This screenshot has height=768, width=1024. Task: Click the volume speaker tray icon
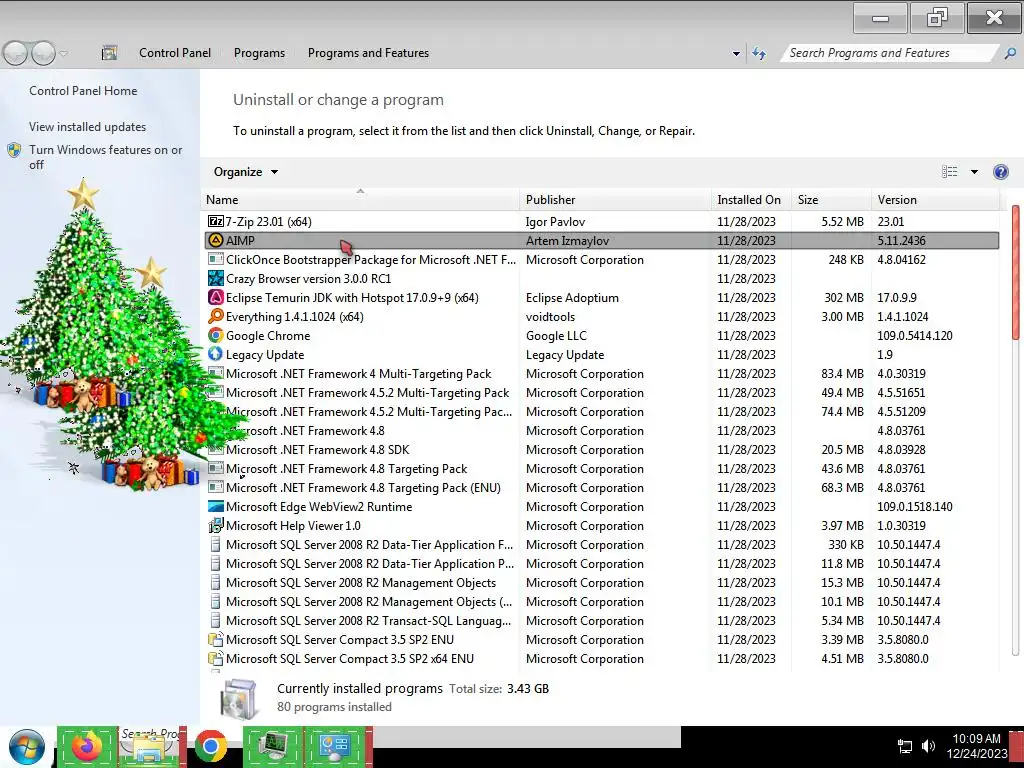pyautogui.click(x=928, y=746)
